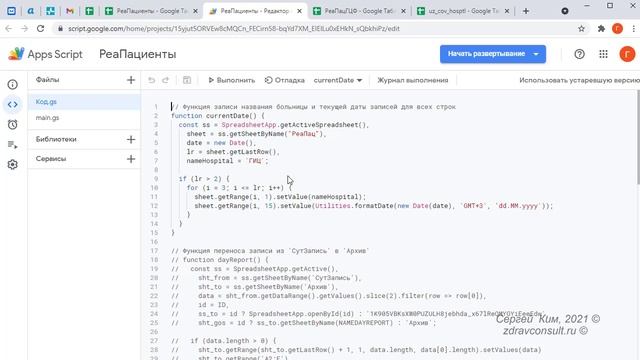
Task: Open browser Extensions puzzle icon
Action: point(601,29)
